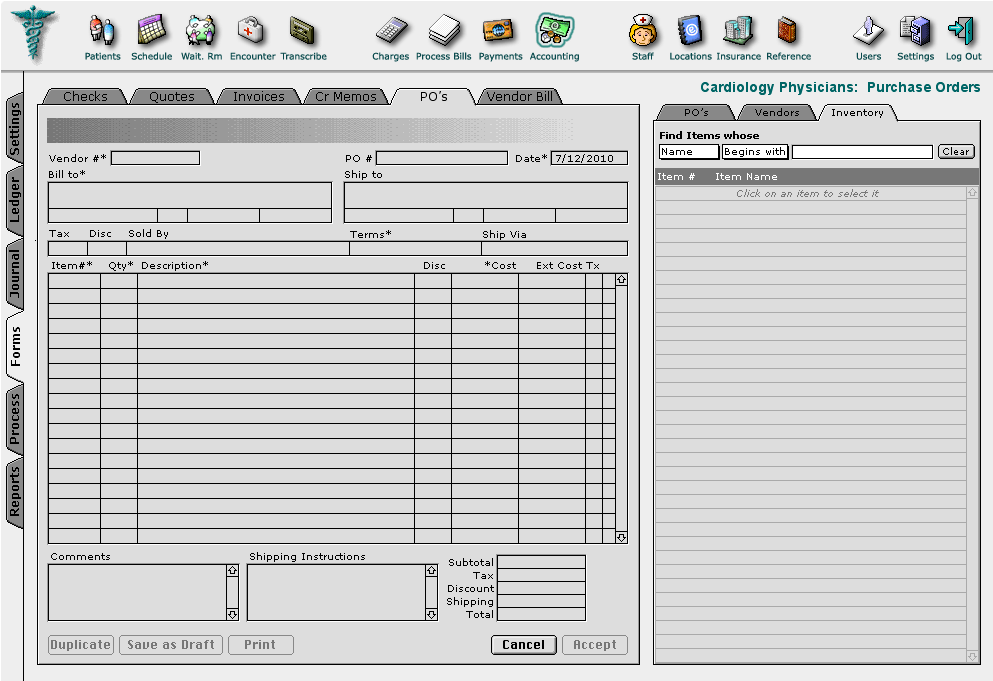Open the Settings cabinet icon in top toolbar
The height and width of the screenshot is (681, 993).
click(915, 30)
